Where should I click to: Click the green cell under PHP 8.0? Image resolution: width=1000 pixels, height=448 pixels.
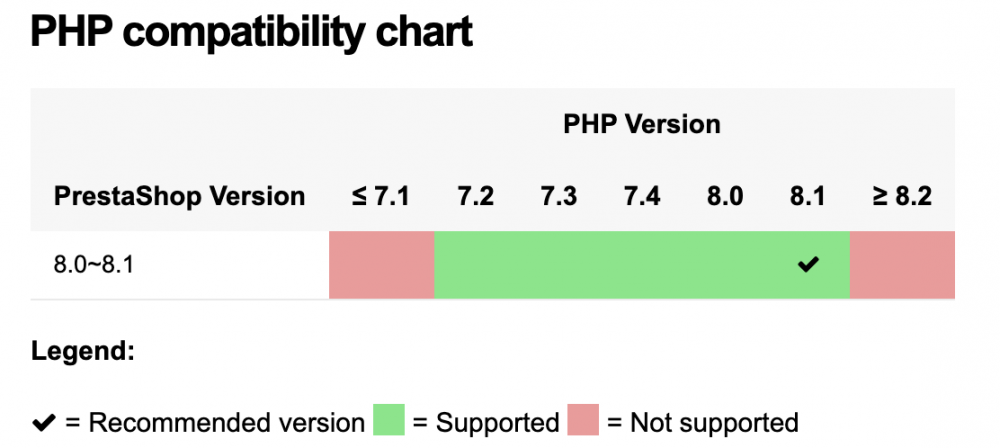point(725,265)
